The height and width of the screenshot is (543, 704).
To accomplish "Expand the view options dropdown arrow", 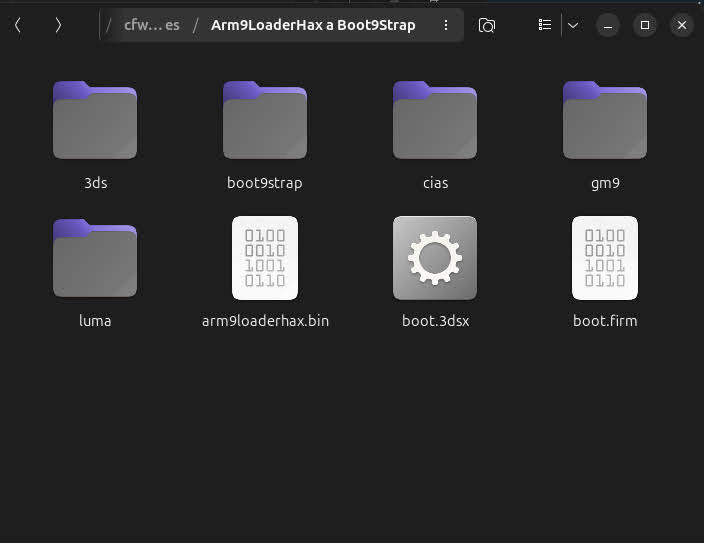I will click(573, 25).
